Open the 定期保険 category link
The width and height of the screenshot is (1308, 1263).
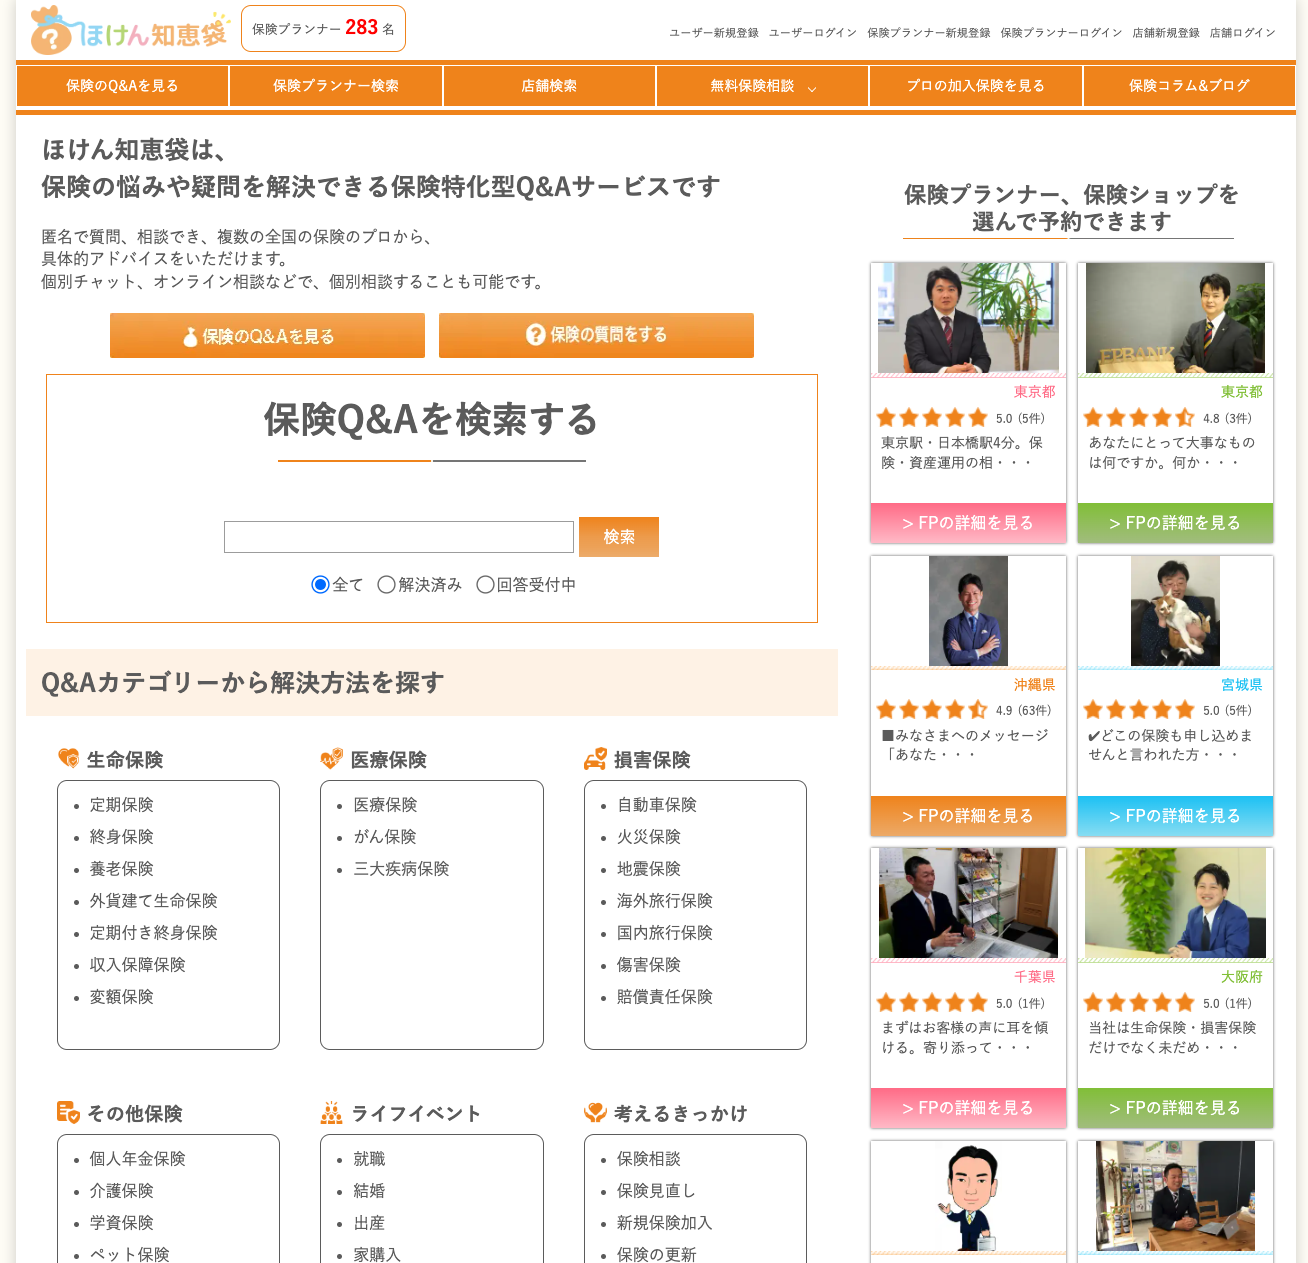point(122,805)
